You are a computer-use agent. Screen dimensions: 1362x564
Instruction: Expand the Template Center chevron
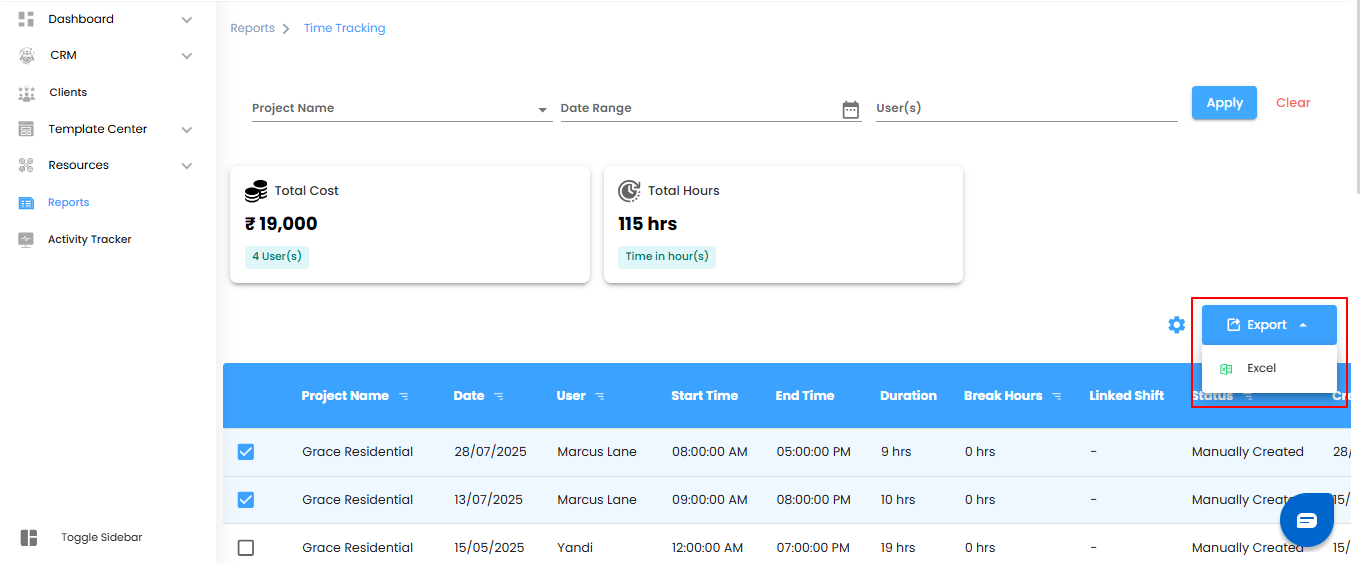point(187,130)
